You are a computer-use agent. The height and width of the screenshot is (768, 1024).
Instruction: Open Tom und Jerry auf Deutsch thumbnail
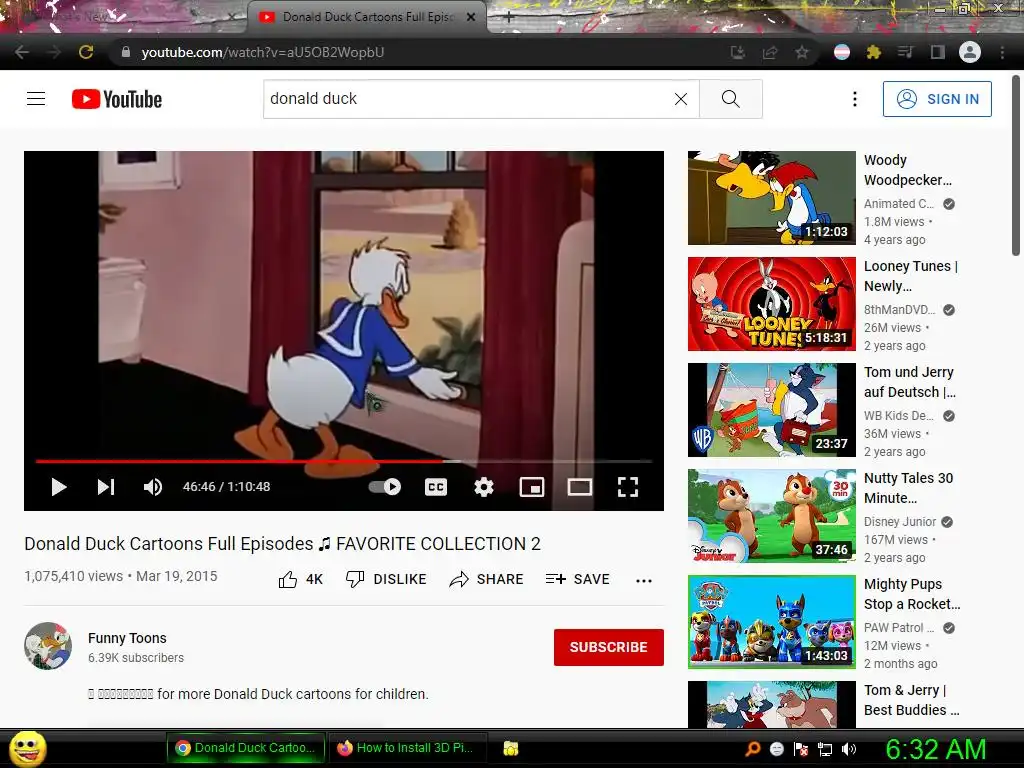tap(771, 409)
